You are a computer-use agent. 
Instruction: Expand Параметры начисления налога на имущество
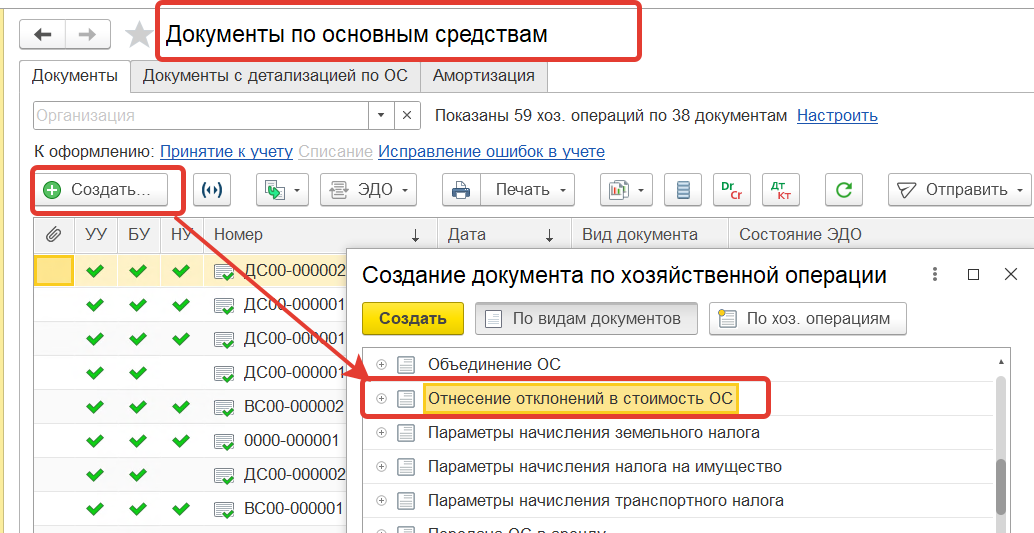point(381,466)
